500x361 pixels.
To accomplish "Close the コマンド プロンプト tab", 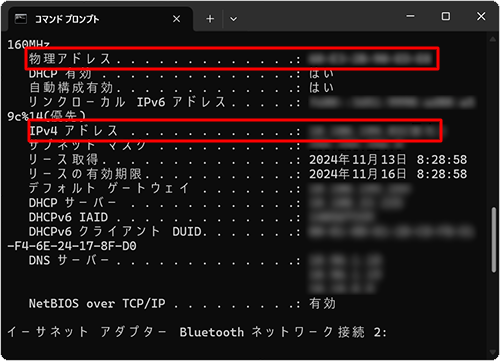I will coord(176,19).
